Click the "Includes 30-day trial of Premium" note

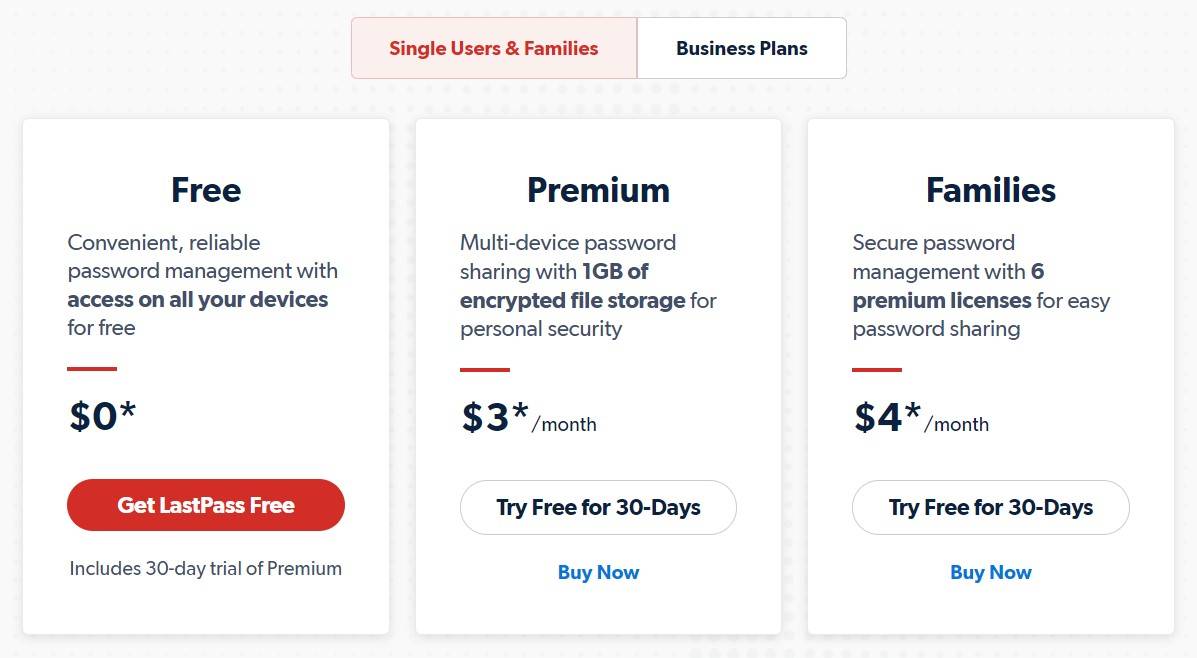[206, 568]
